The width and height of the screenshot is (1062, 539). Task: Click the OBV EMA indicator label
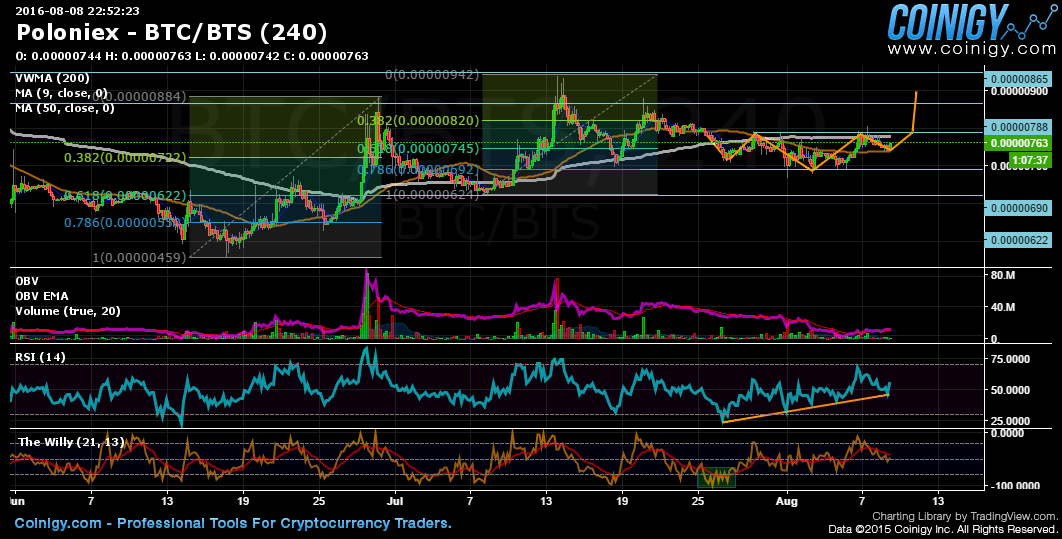pyautogui.click(x=41, y=296)
